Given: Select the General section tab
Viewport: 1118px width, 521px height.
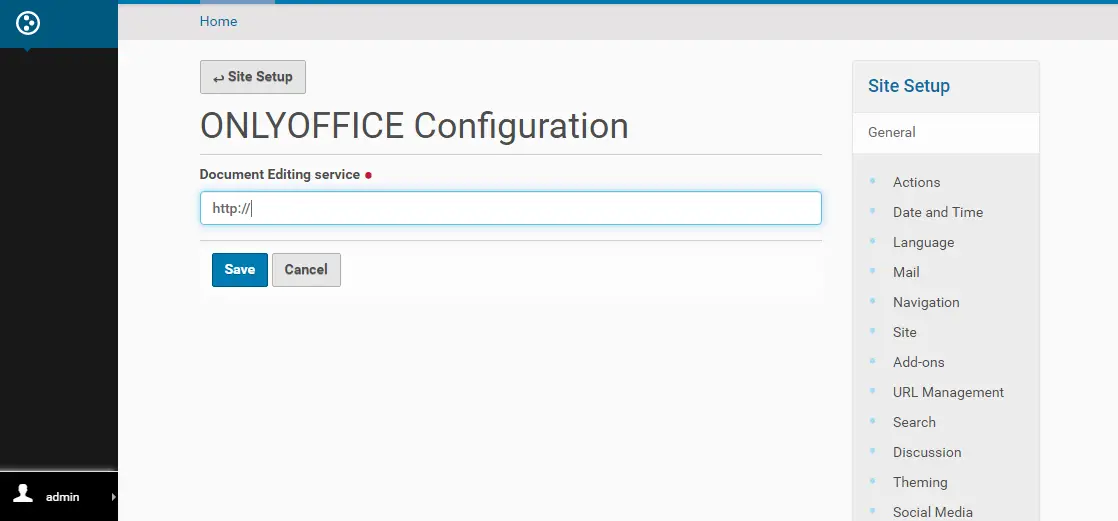Looking at the screenshot, I should pos(945,133).
